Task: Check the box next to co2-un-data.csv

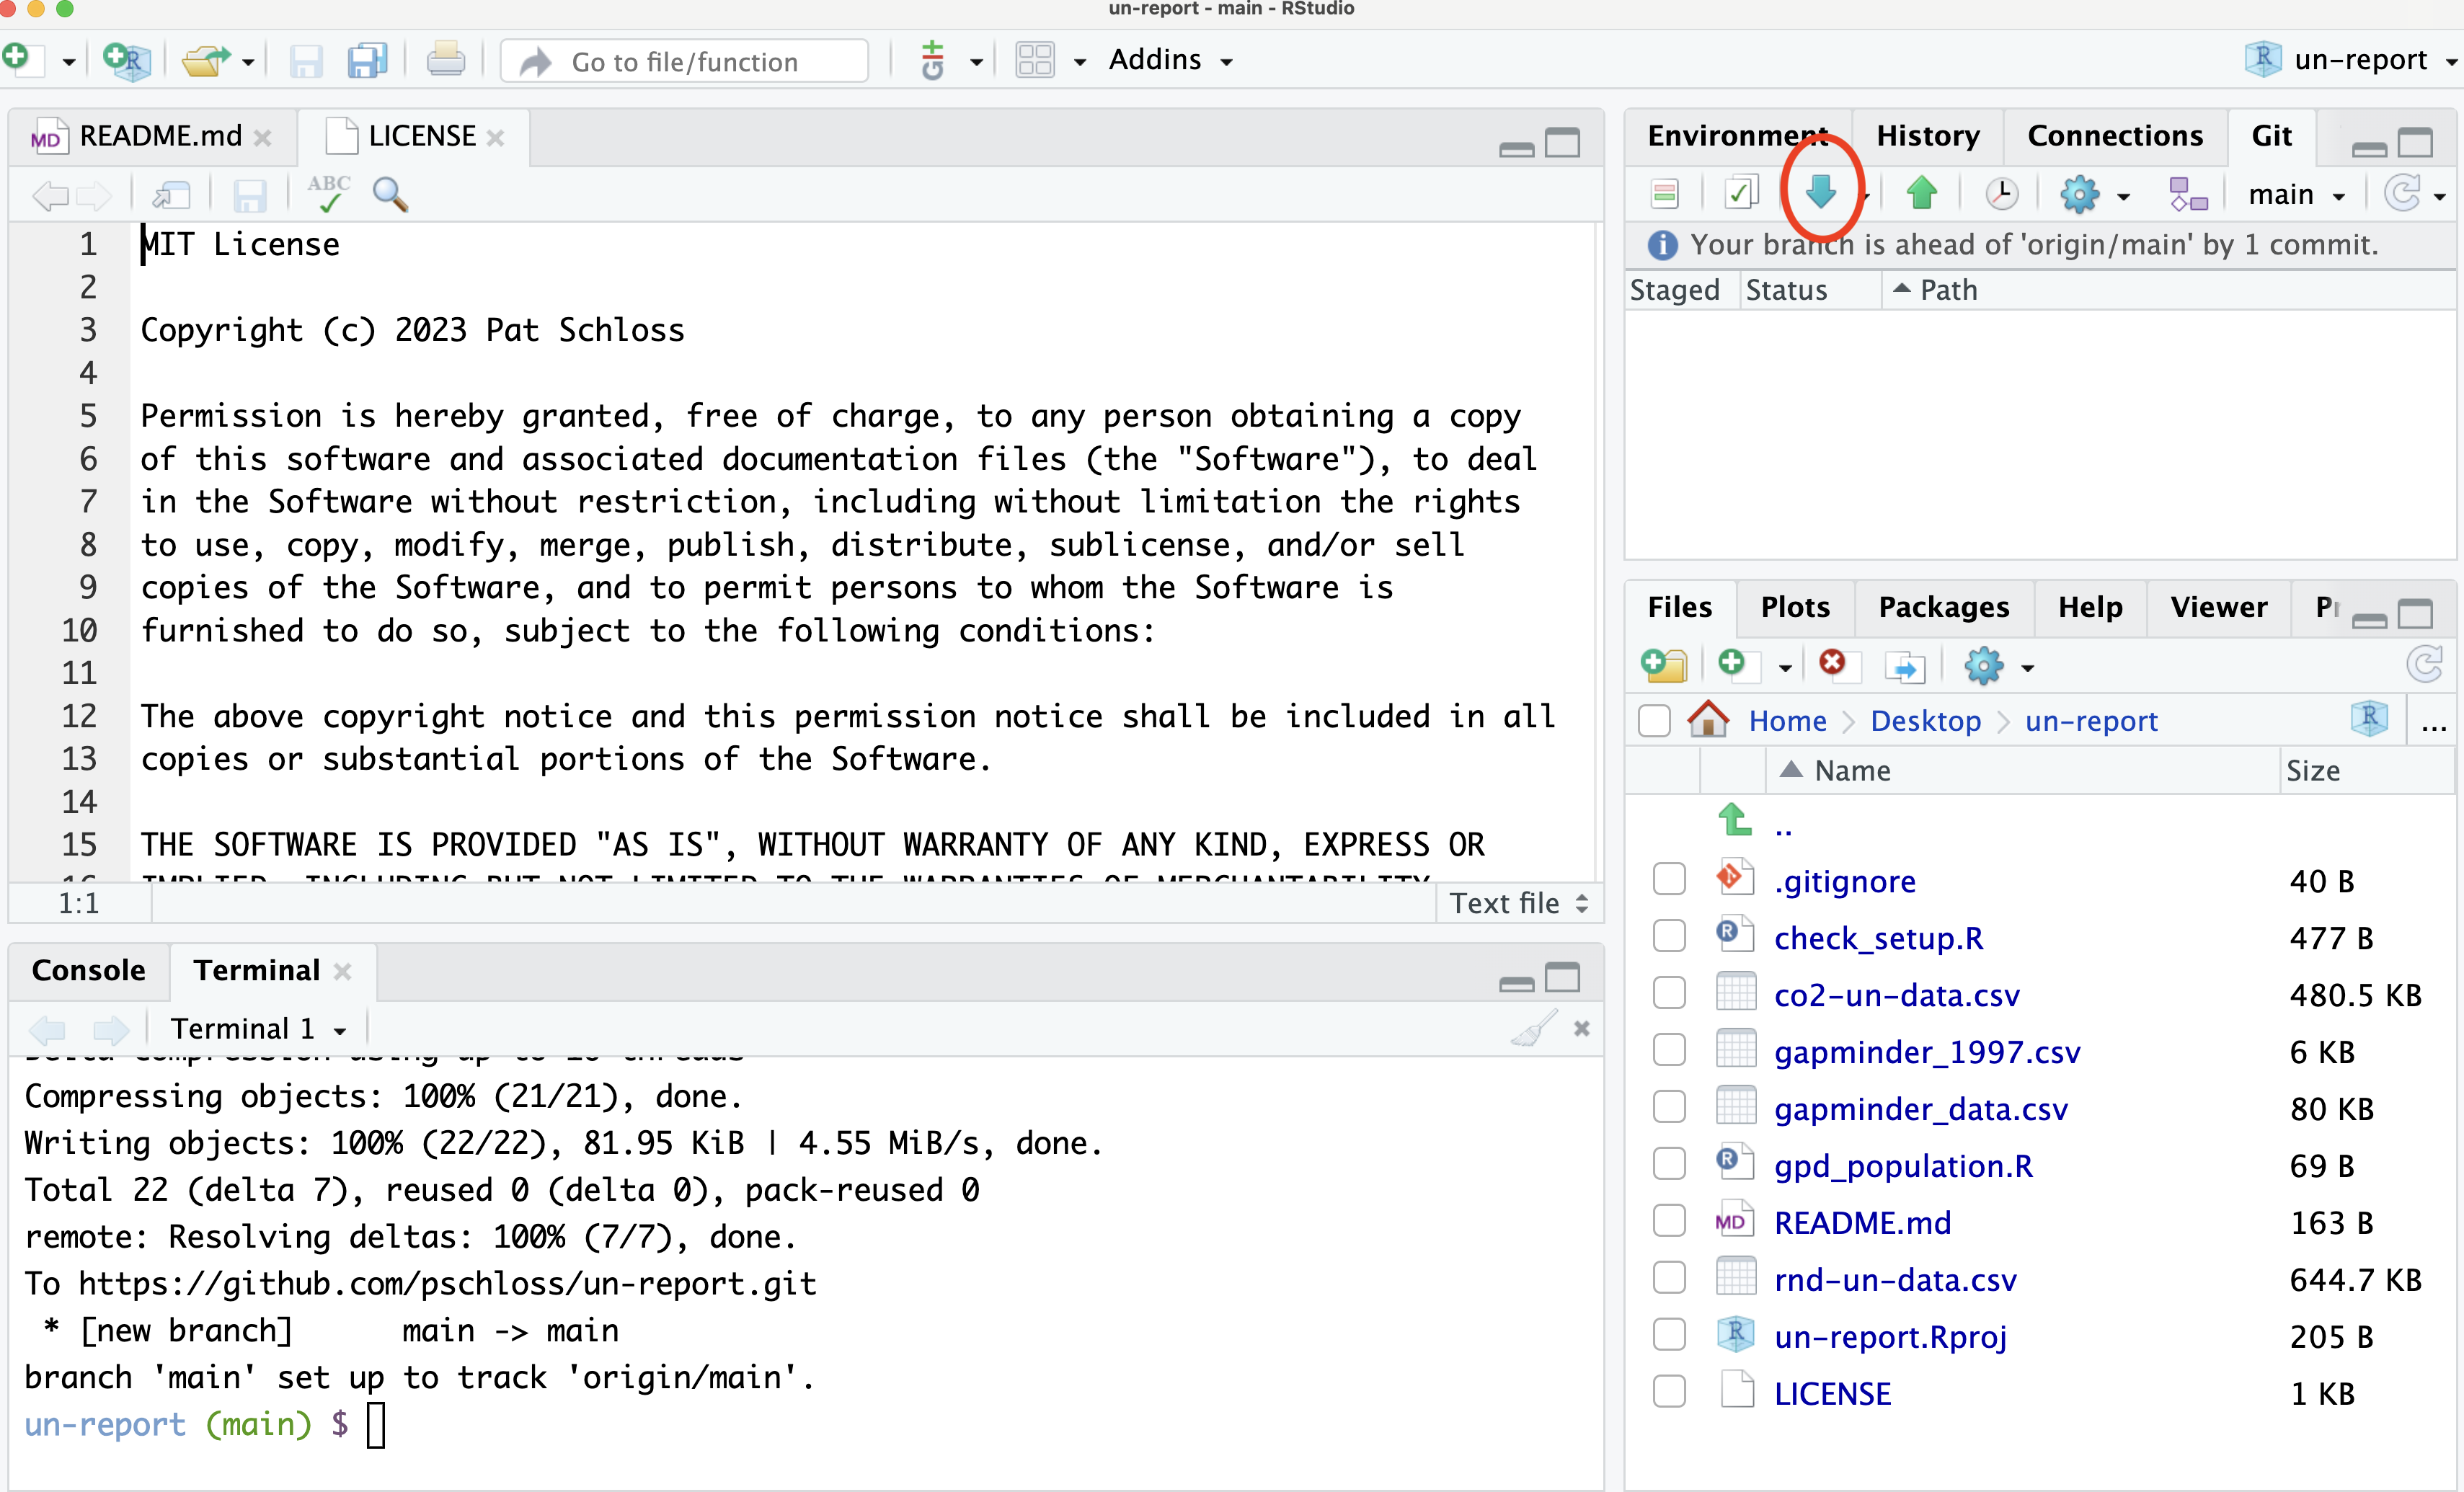Action: click(x=1669, y=994)
